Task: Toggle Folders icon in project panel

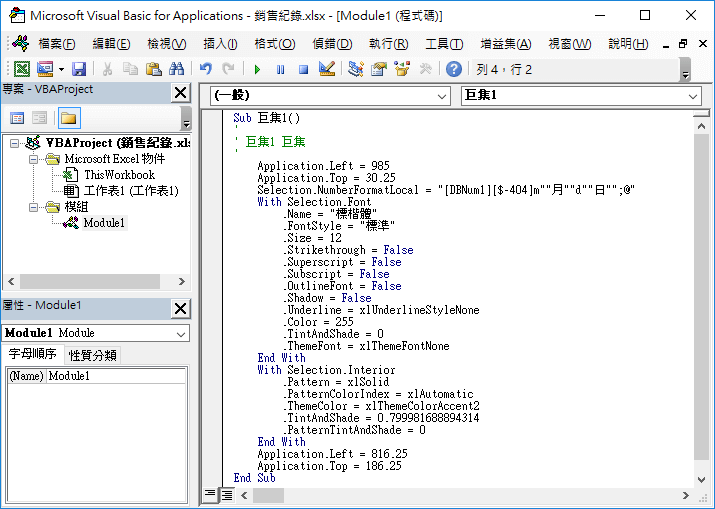Action: tap(69, 119)
